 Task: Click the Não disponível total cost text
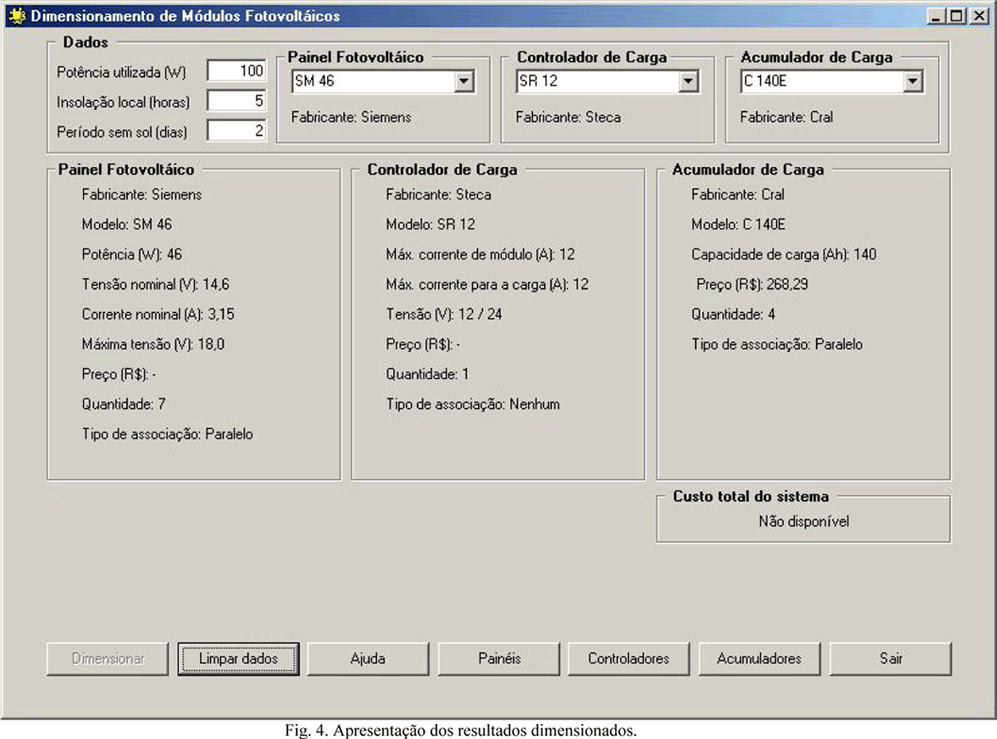(x=803, y=521)
